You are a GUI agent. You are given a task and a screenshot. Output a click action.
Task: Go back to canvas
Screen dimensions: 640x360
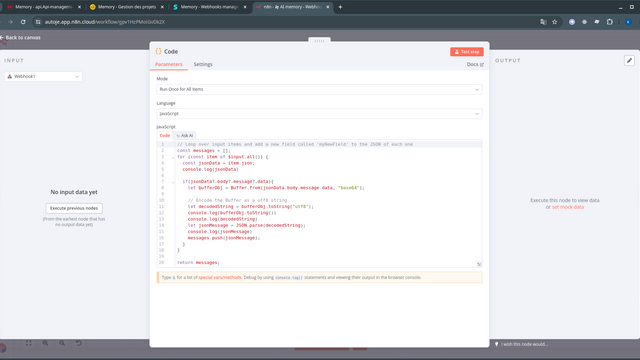coord(20,38)
